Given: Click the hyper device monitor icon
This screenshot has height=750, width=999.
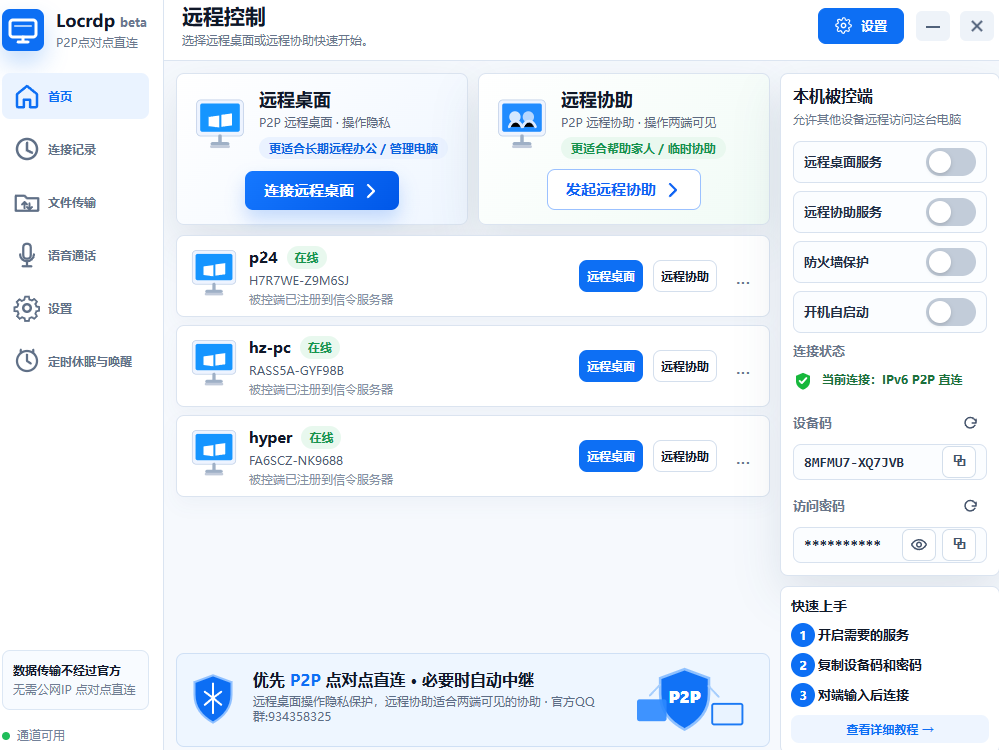Looking at the screenshot, I should click(214, 452).
